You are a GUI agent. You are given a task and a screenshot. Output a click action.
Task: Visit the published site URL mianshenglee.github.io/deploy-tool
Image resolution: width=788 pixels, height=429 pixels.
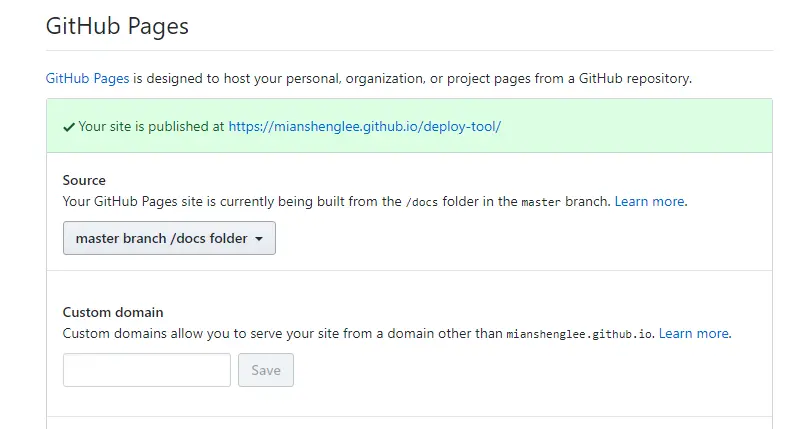365,127
